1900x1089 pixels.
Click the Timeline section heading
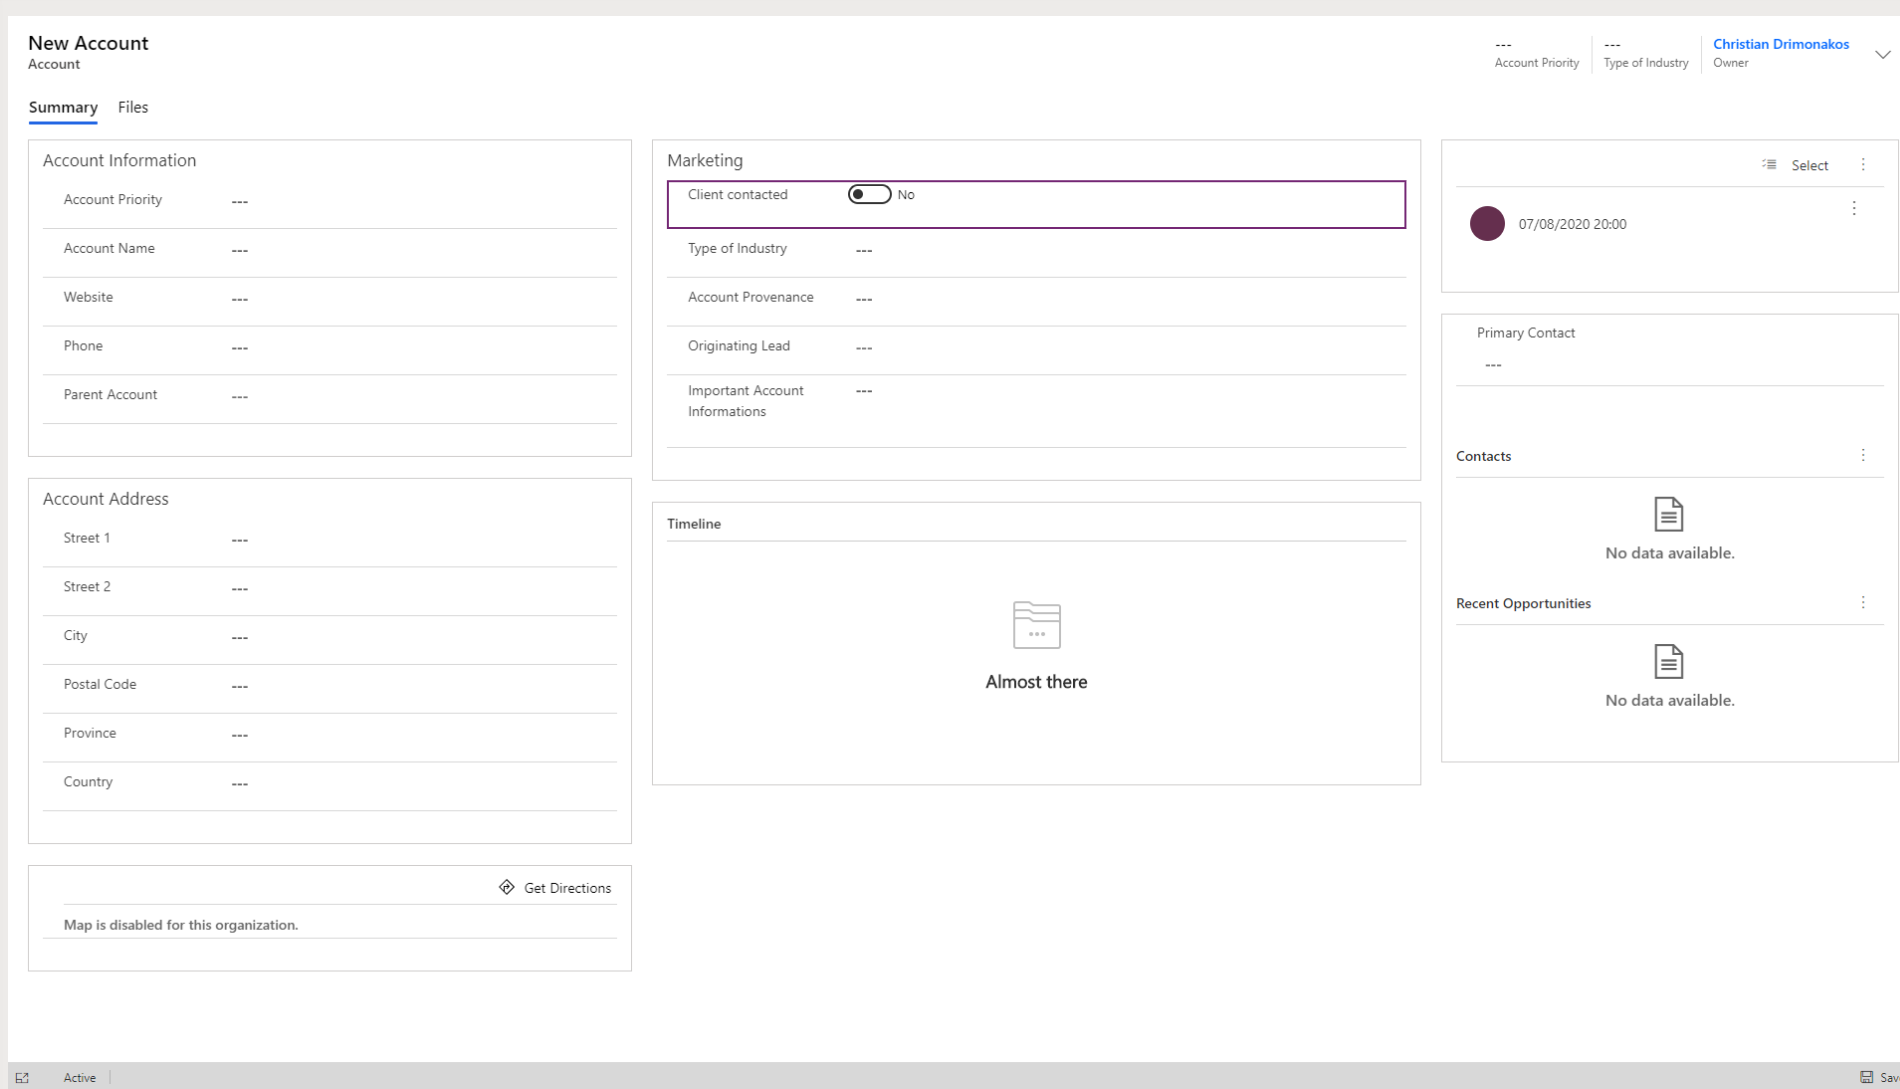(x=694, y=524)
